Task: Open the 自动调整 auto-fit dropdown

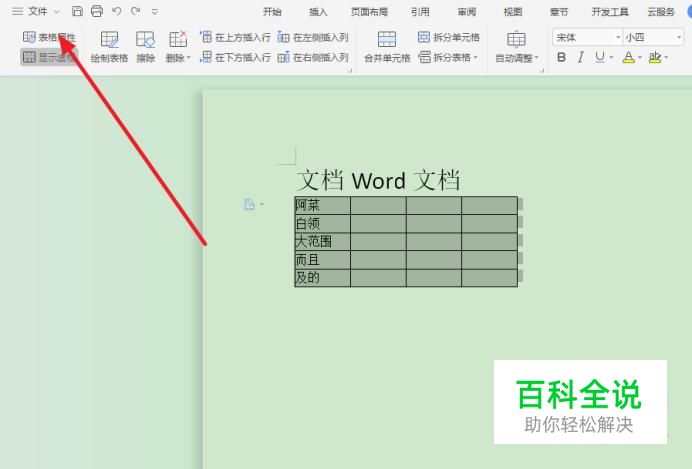Action: [516, 47]
